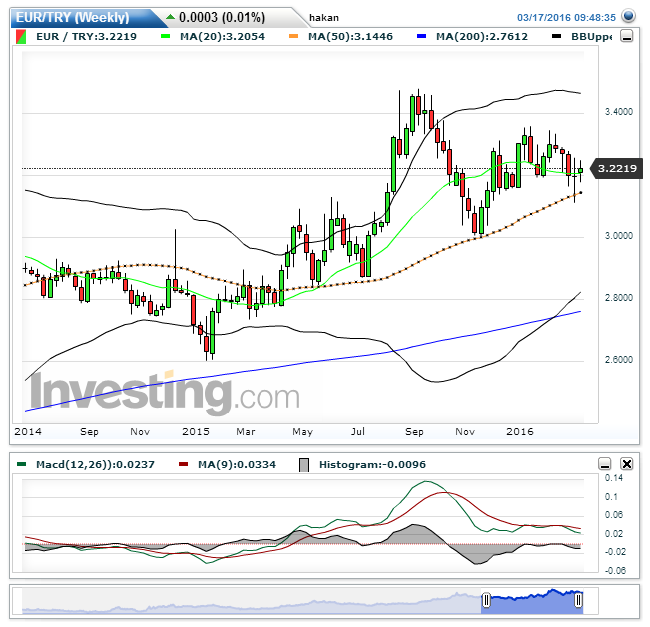Click the 'MA(9):0.0334' legend label
Image resolution: width=650 pixels, height=627 pixels.
click(x=237, y=464)
